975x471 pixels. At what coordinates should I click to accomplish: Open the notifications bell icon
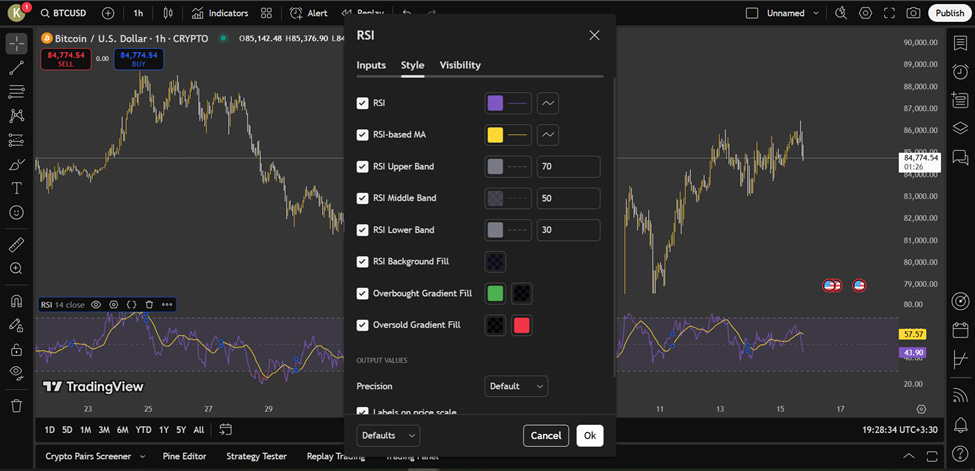(960, 426)
